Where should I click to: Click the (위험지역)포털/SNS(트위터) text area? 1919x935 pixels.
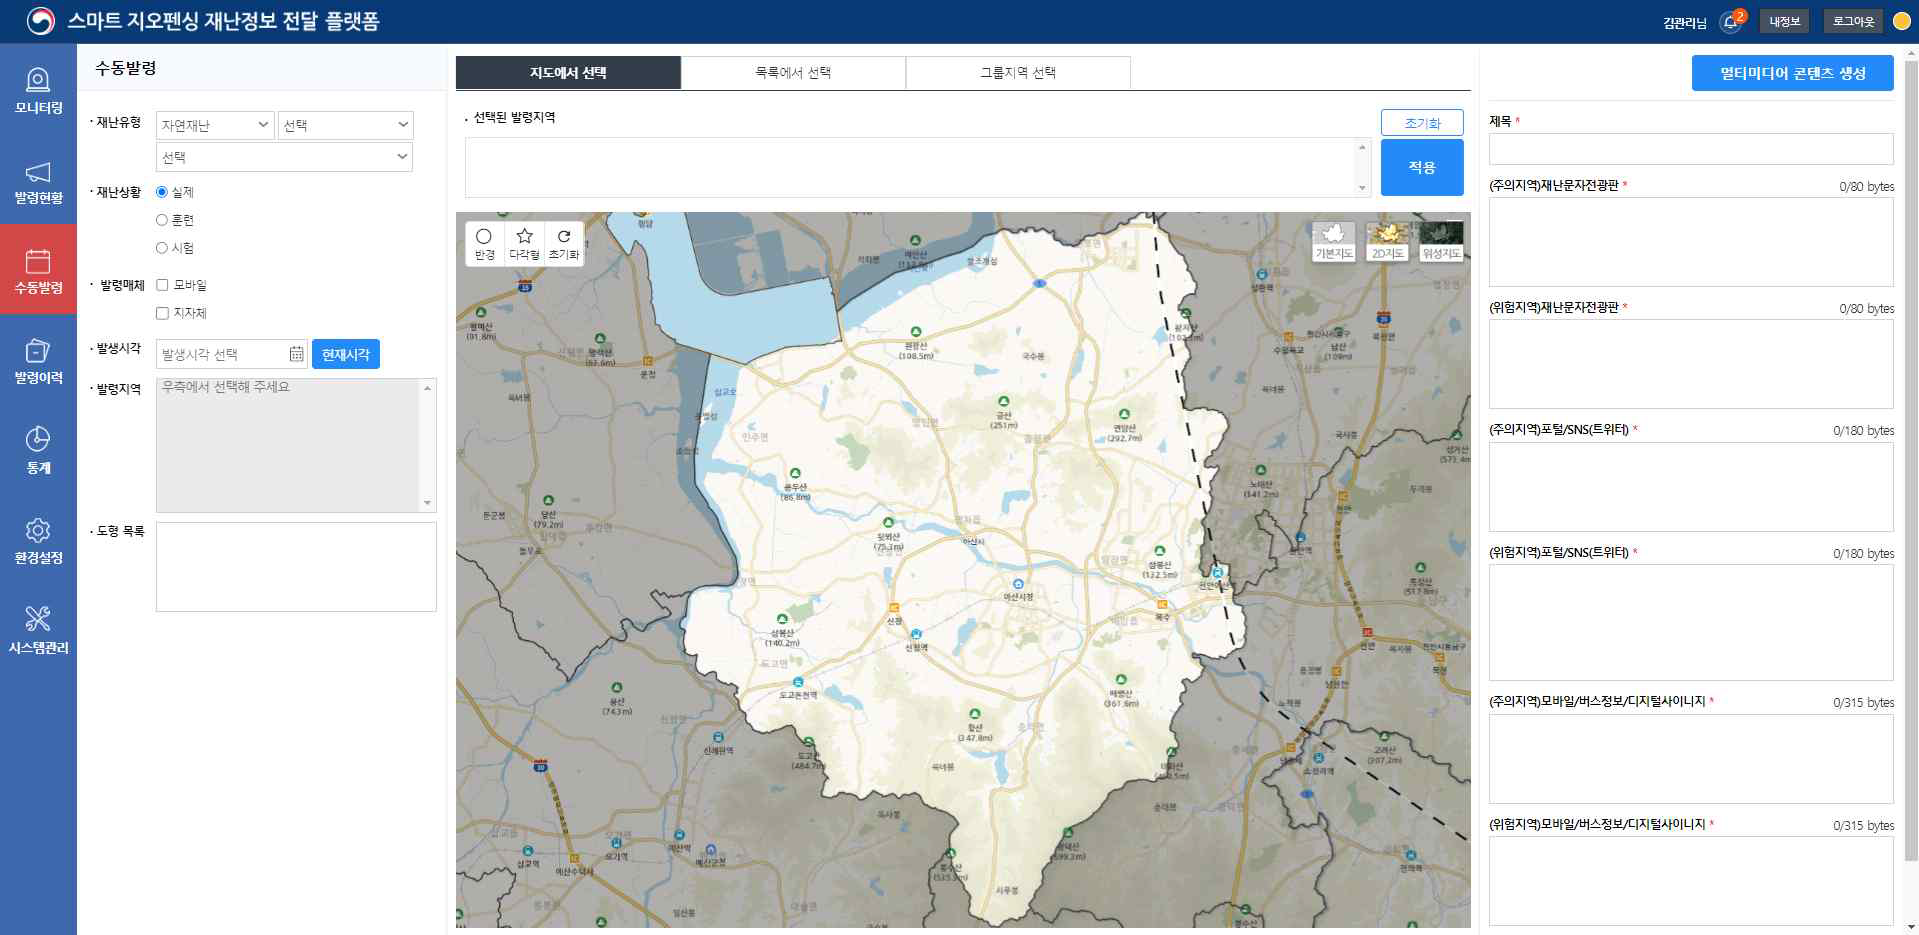point(1691,622)
